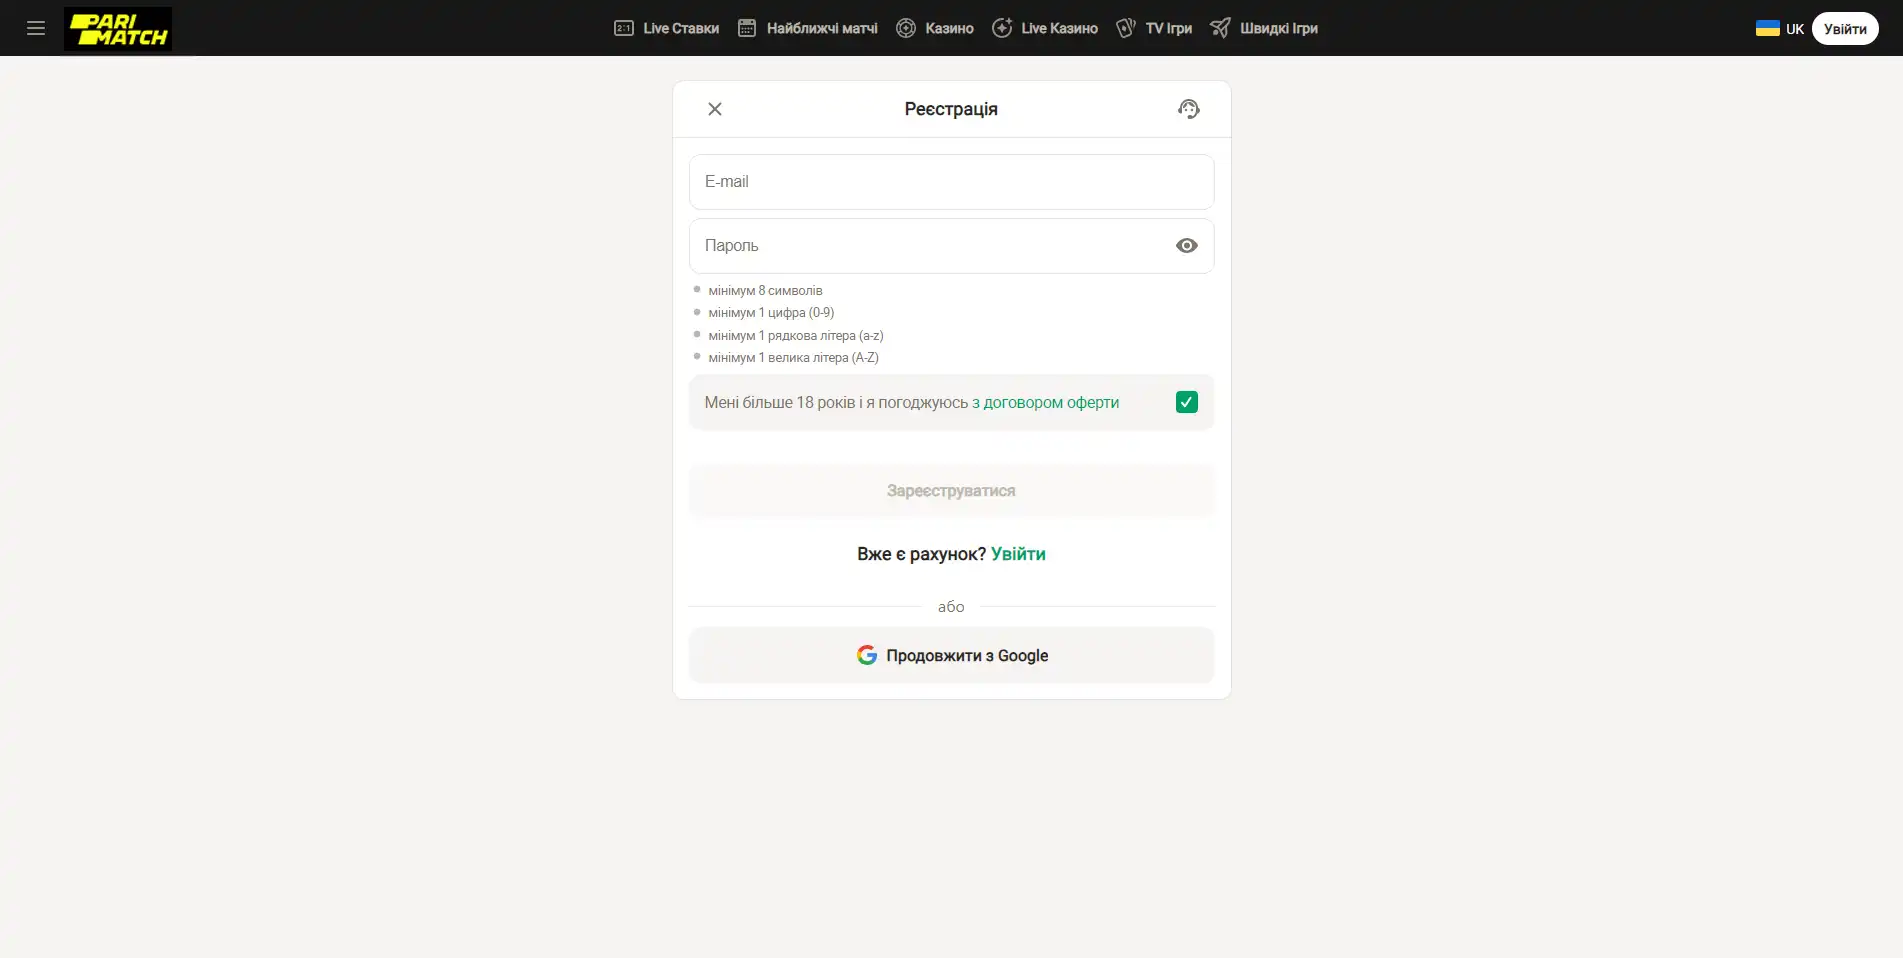
Task: Click the Швидкі Ігри rocket icon
Action: [x=1220, y=28]
